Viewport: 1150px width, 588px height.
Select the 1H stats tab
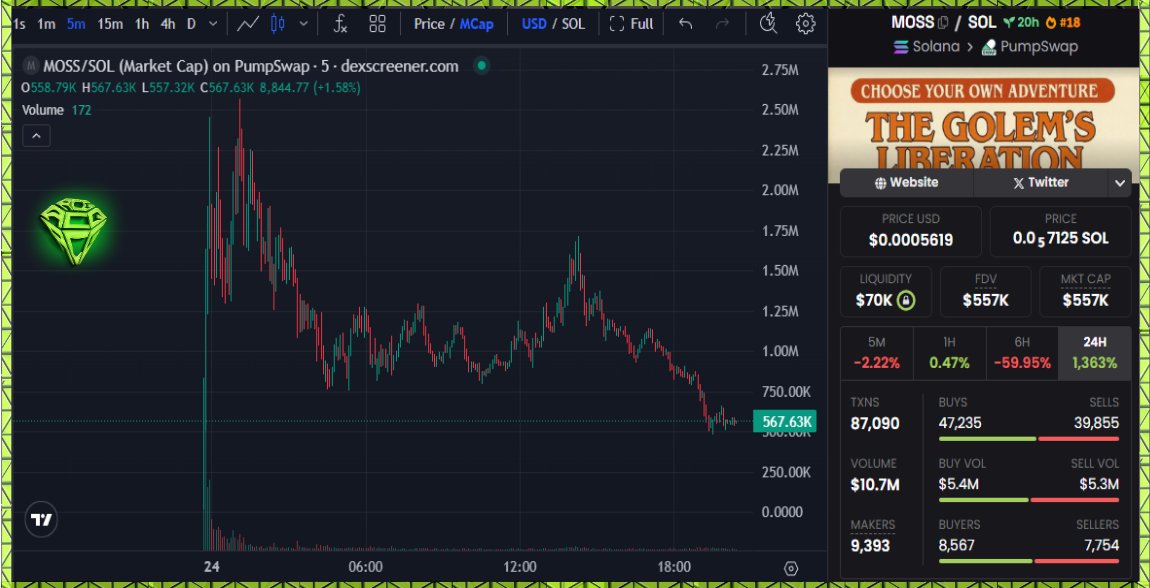tap(949, 353)
